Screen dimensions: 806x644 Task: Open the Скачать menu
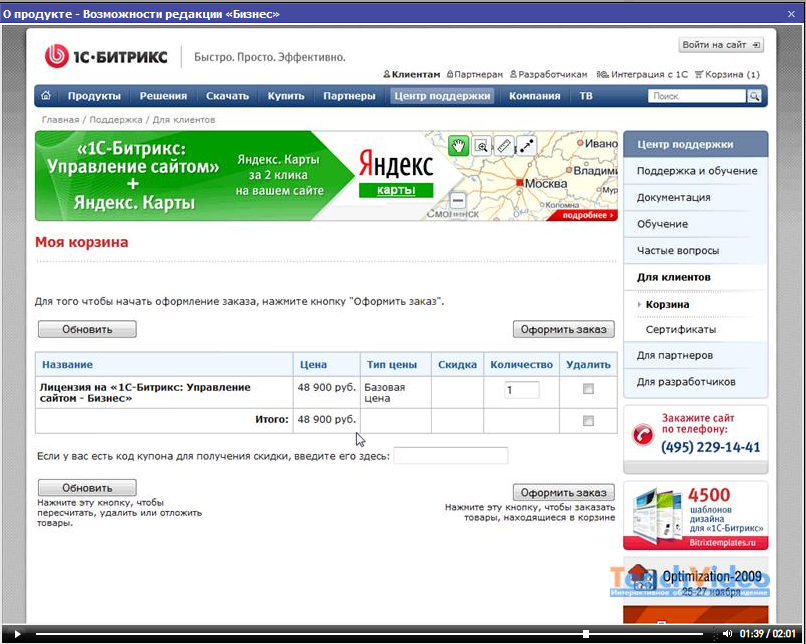[227, 96]
